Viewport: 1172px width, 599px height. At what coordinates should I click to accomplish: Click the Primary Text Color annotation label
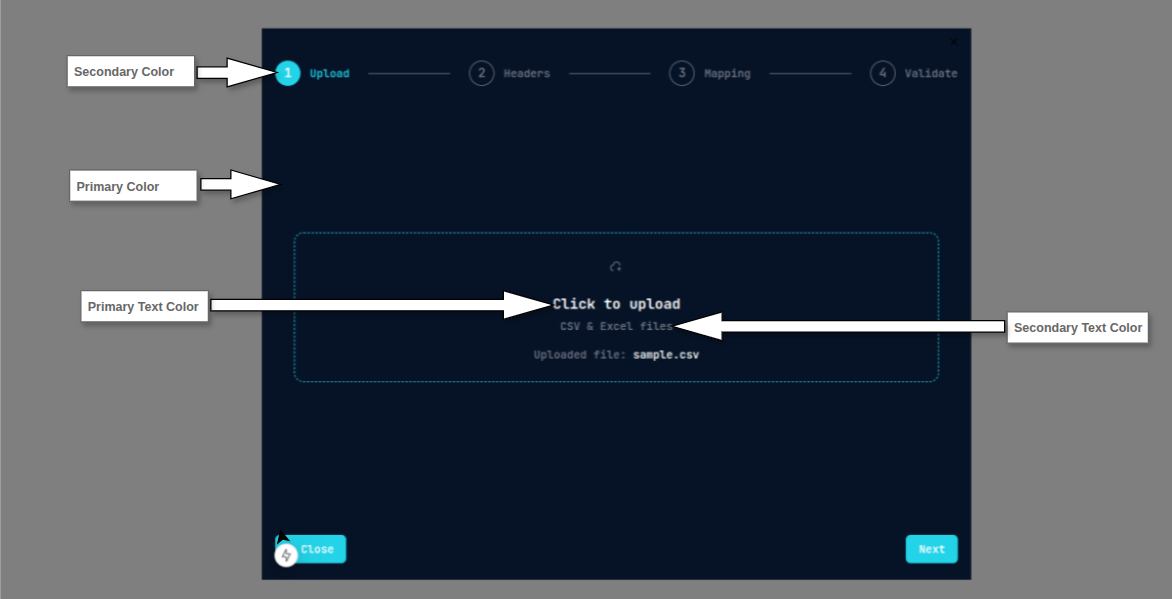[x=144, y=307]
